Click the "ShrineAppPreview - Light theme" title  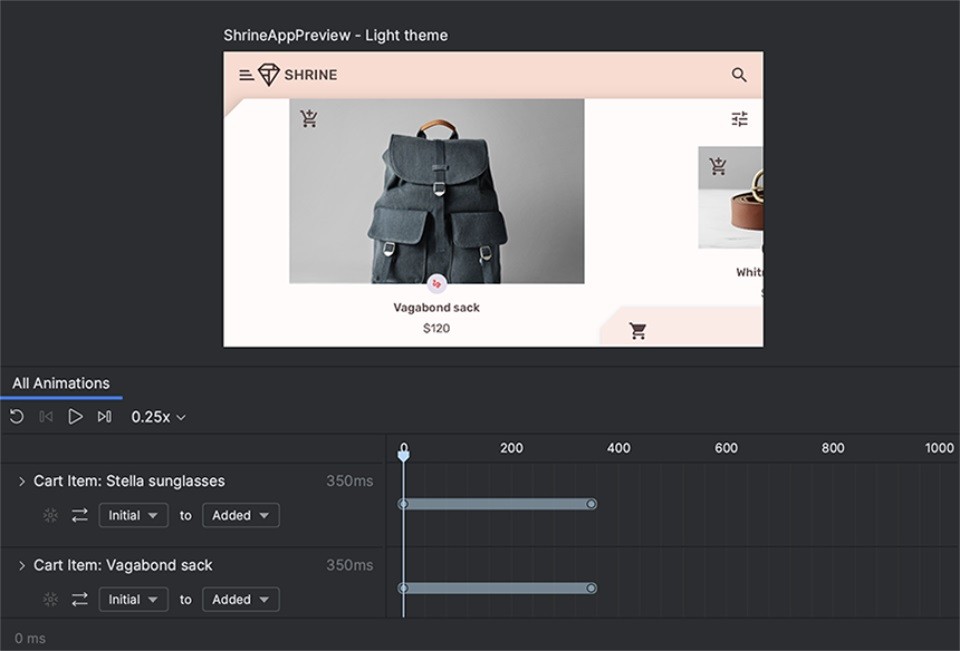tap(336, 36)
